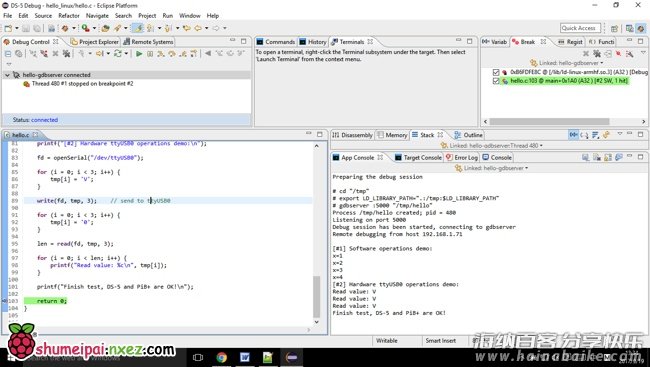
Task: Switch to the Registers tab
Action: pos(570,42)
